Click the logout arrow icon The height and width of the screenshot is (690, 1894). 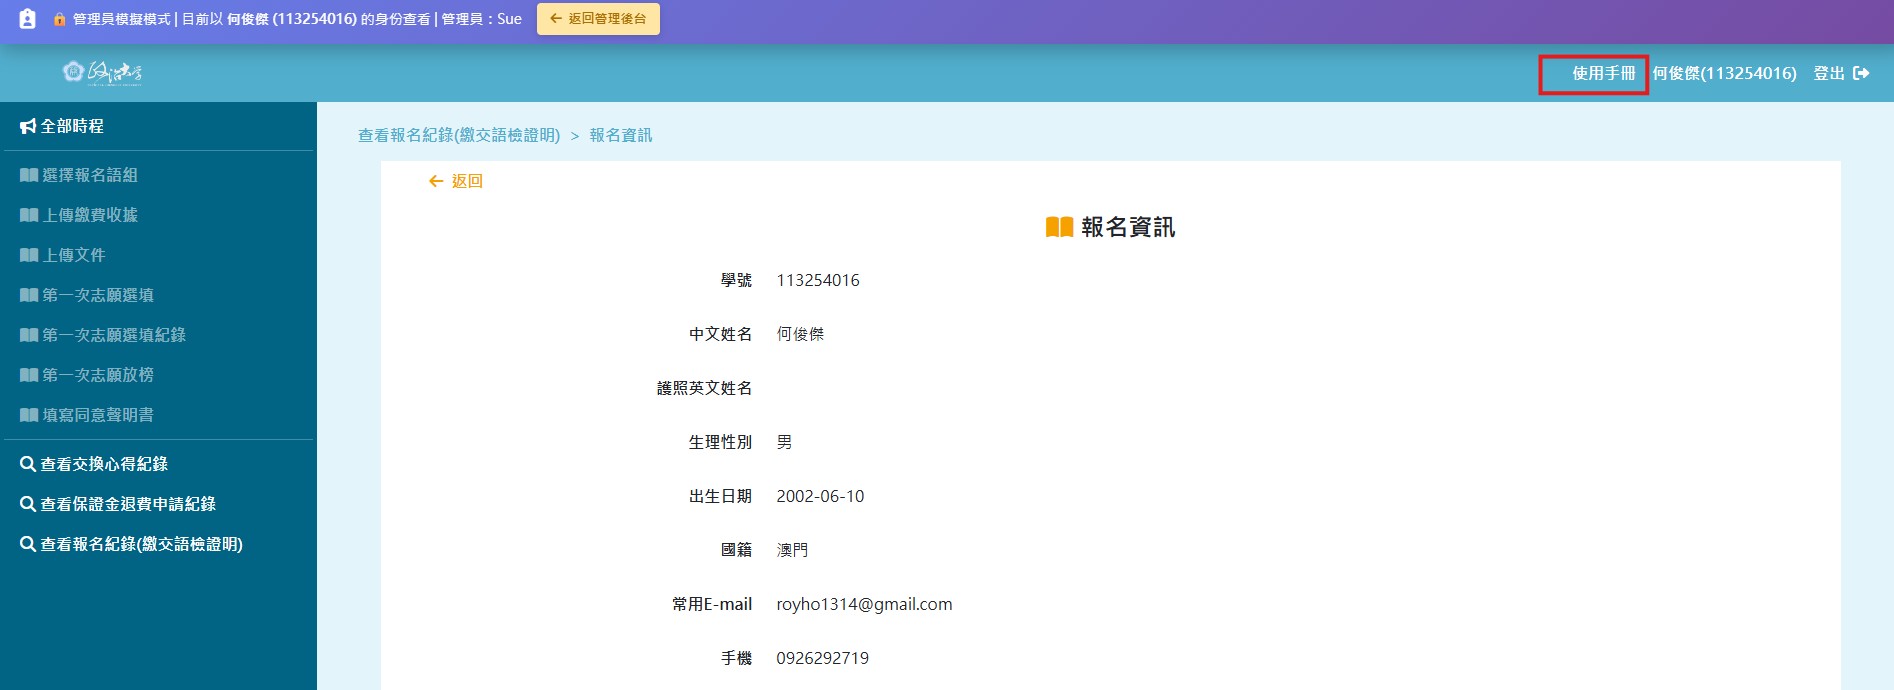(1861, 73)
